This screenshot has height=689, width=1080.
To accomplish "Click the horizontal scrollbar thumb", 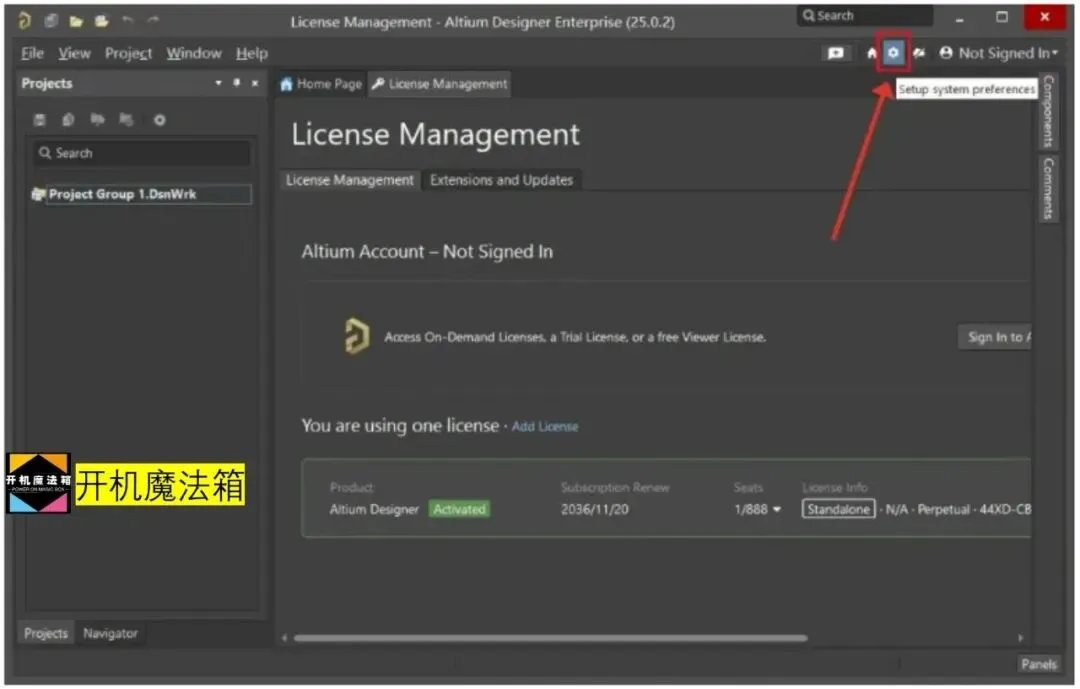I will point(550,639).
